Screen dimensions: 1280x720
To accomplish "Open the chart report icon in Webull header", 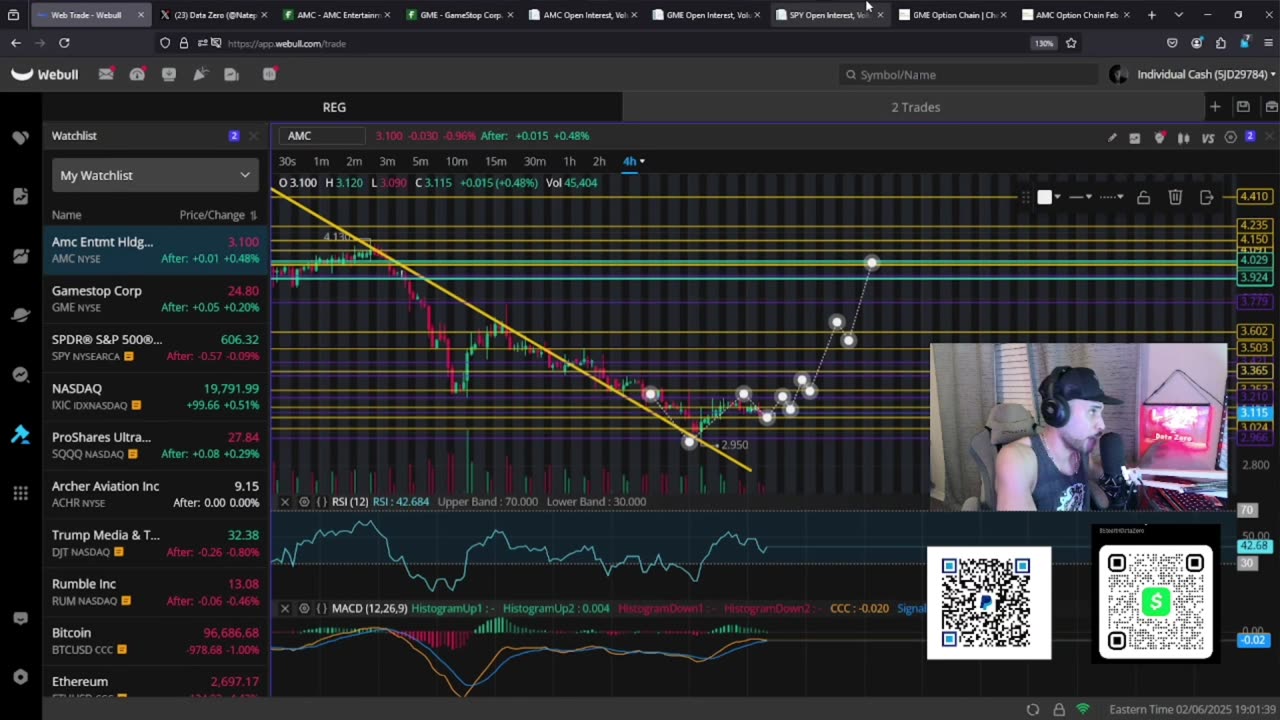I will (232, 74).
